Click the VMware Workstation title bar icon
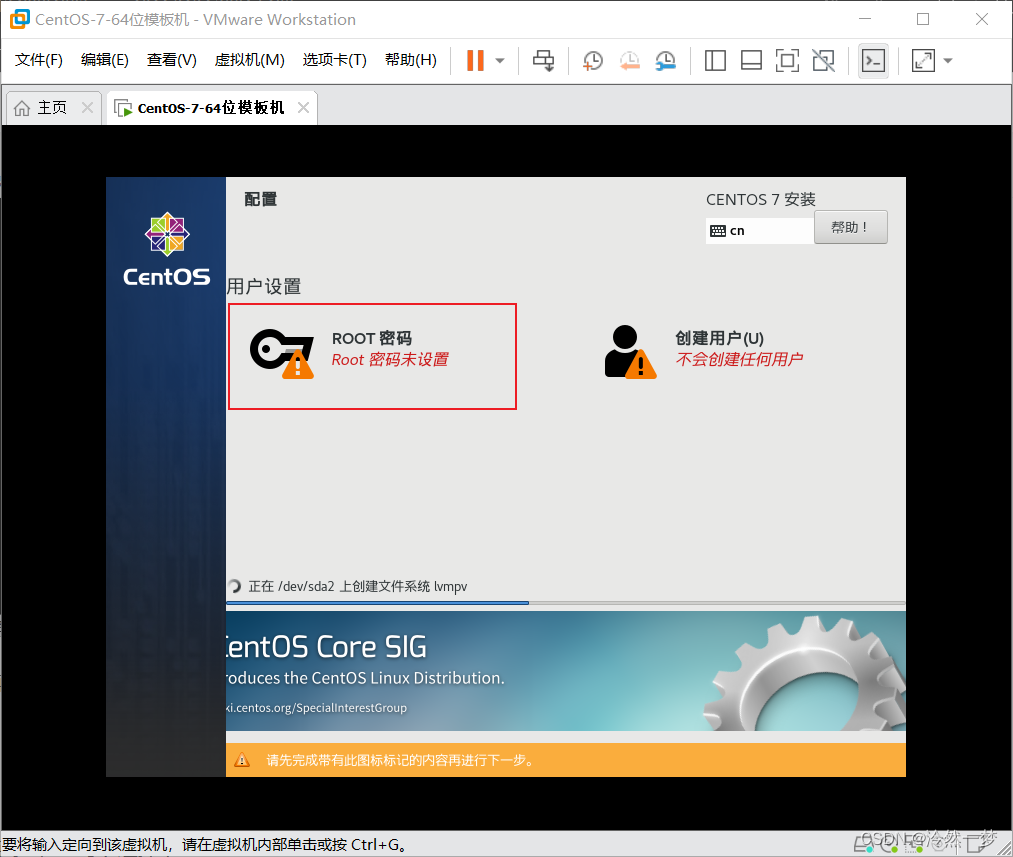The width and height of the screenshot is (1013, 857). coord(19,19)
